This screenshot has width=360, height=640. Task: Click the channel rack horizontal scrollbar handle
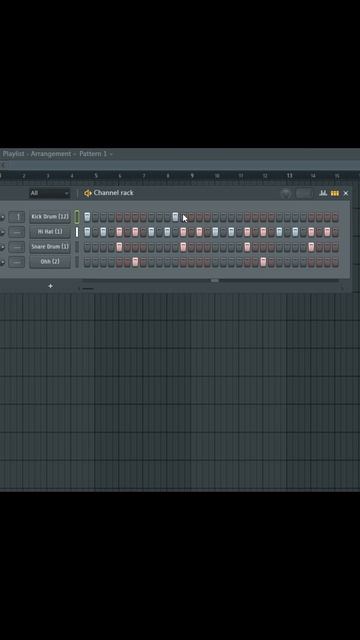(x=215, y=281)
